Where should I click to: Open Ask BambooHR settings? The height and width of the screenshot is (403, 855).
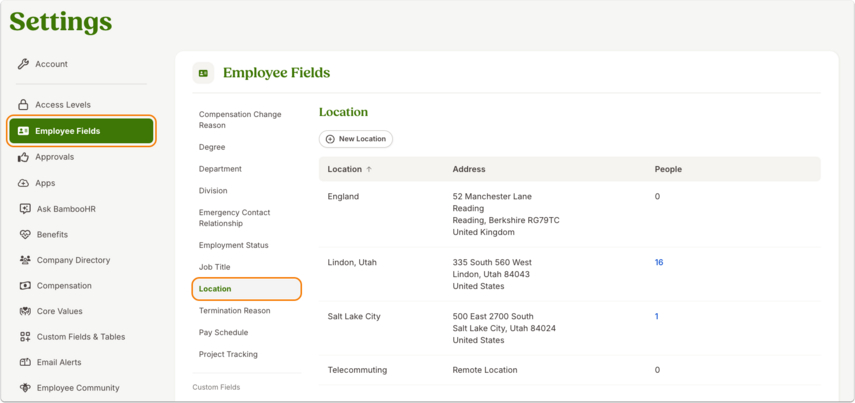click(66, 209)
